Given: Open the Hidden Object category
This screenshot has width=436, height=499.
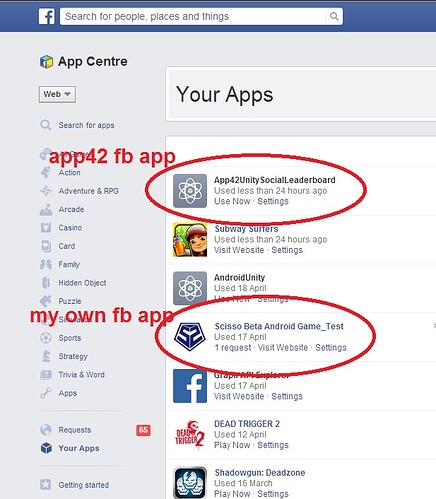Looking at the screenshot, I should tap(82, 283).
